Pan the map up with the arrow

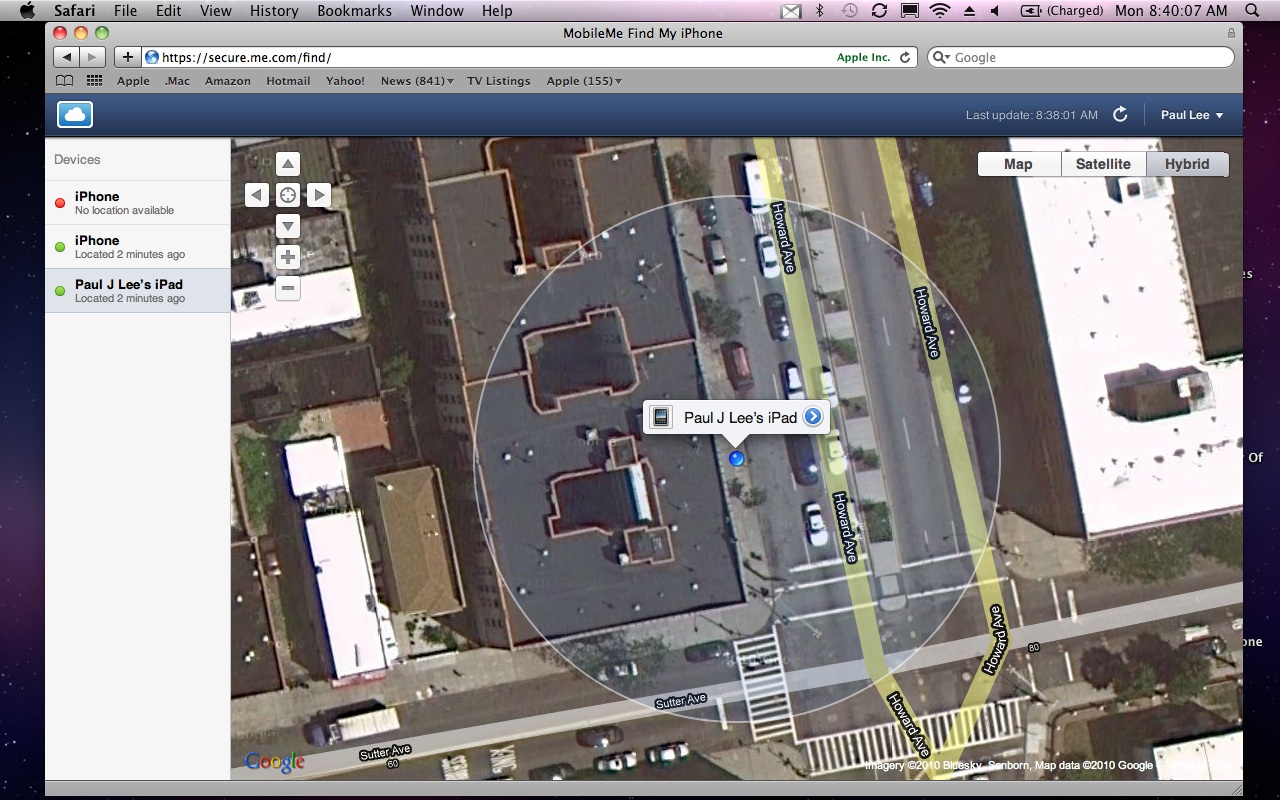[x=287, y=164]
